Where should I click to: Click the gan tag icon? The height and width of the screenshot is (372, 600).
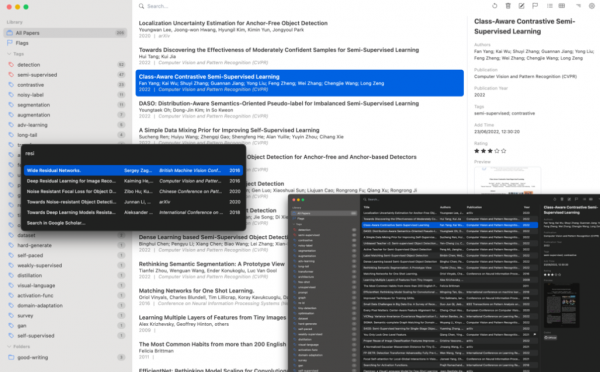[11, 326]
